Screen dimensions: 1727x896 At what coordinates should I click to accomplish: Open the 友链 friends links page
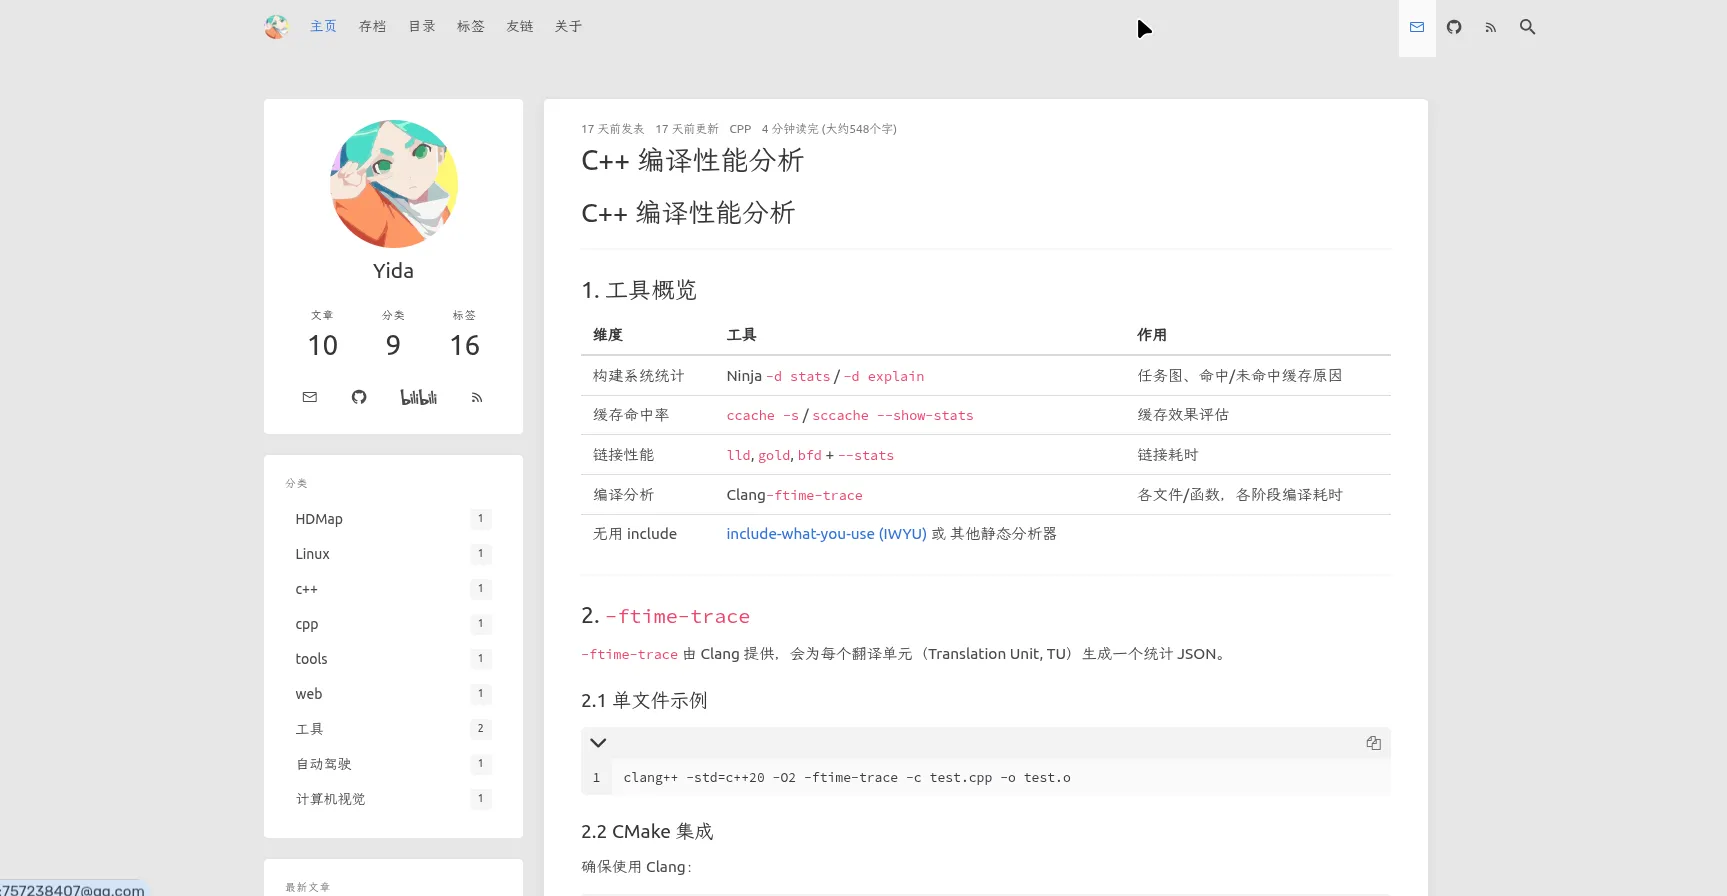pyautogui.click(x=519, y=27)
